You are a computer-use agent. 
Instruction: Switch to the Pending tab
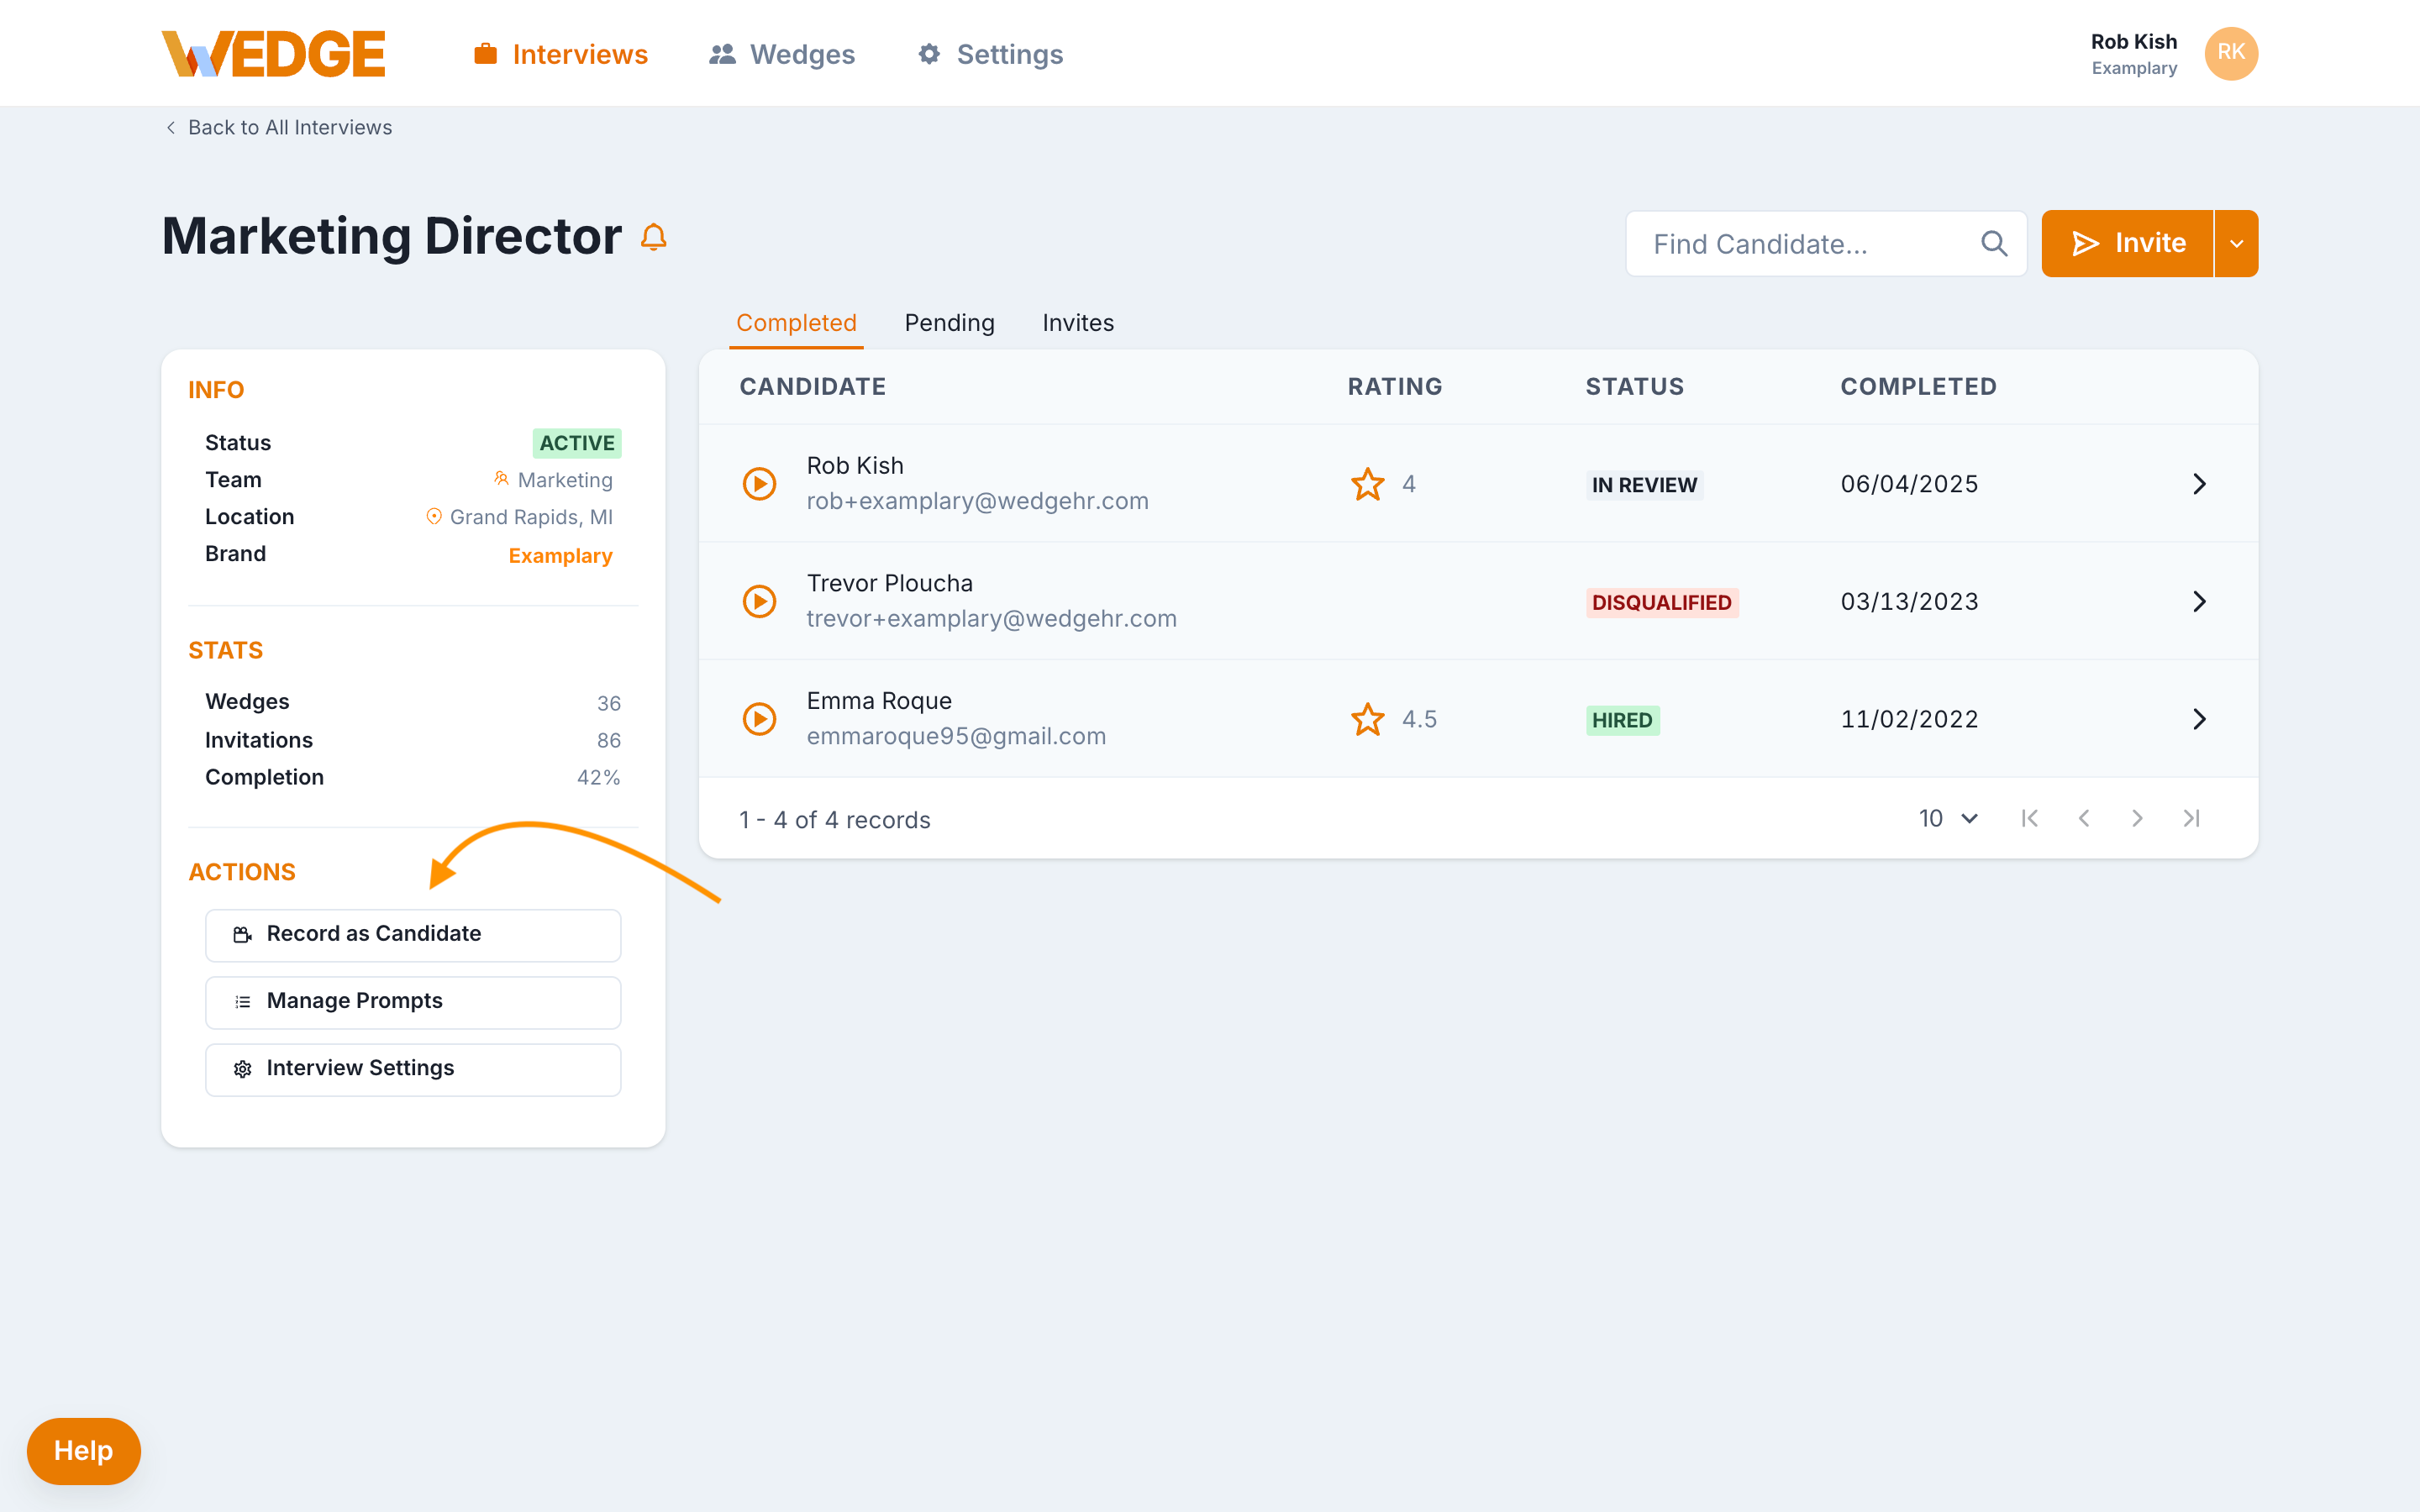click(x=949, y=322)
